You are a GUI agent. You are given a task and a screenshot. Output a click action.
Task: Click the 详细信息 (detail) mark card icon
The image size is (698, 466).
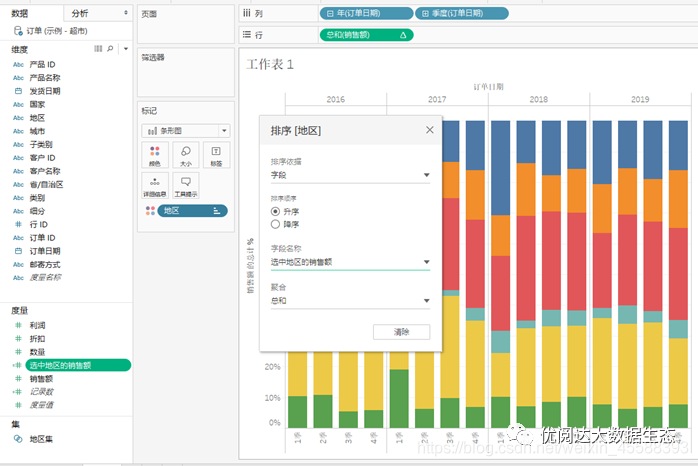click(x=154, y=185)
